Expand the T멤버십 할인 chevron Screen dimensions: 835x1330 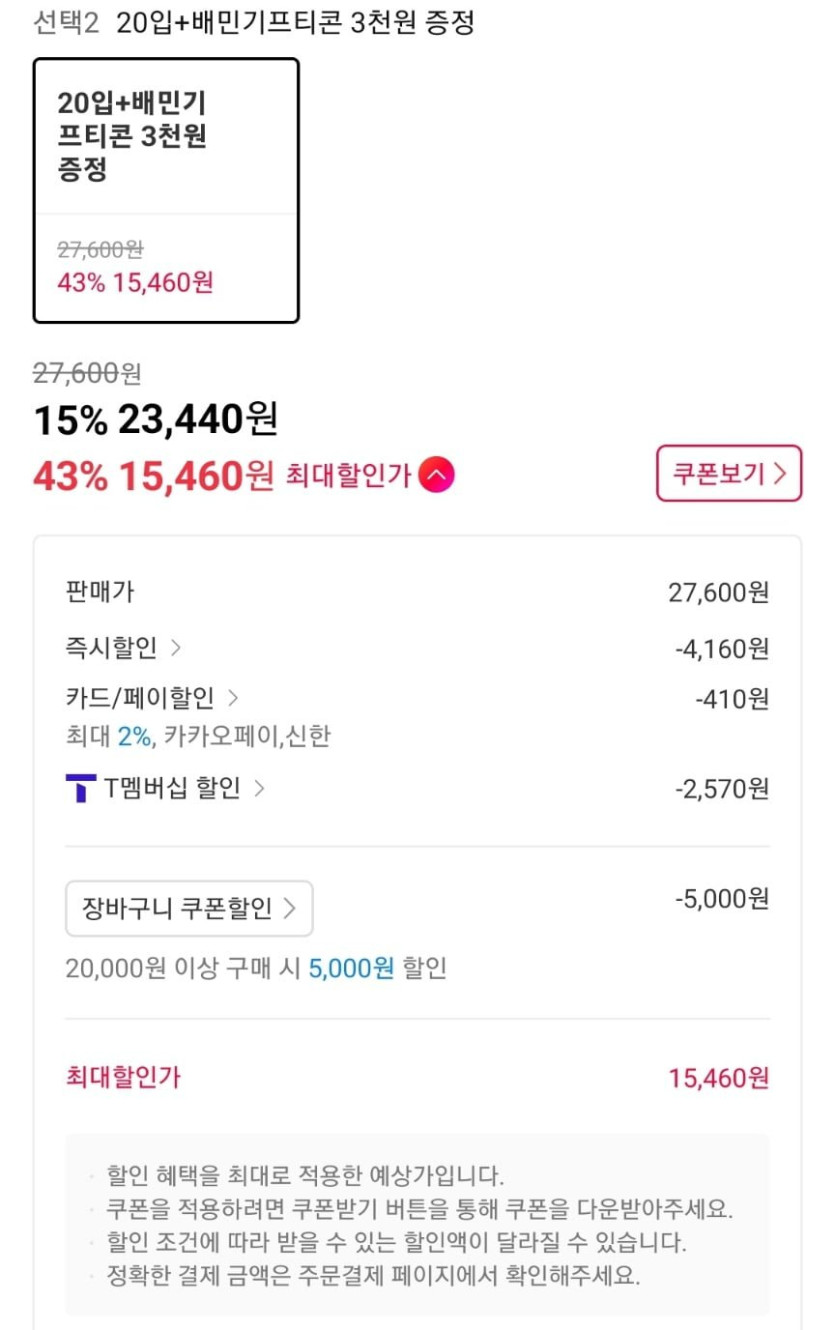259,789
